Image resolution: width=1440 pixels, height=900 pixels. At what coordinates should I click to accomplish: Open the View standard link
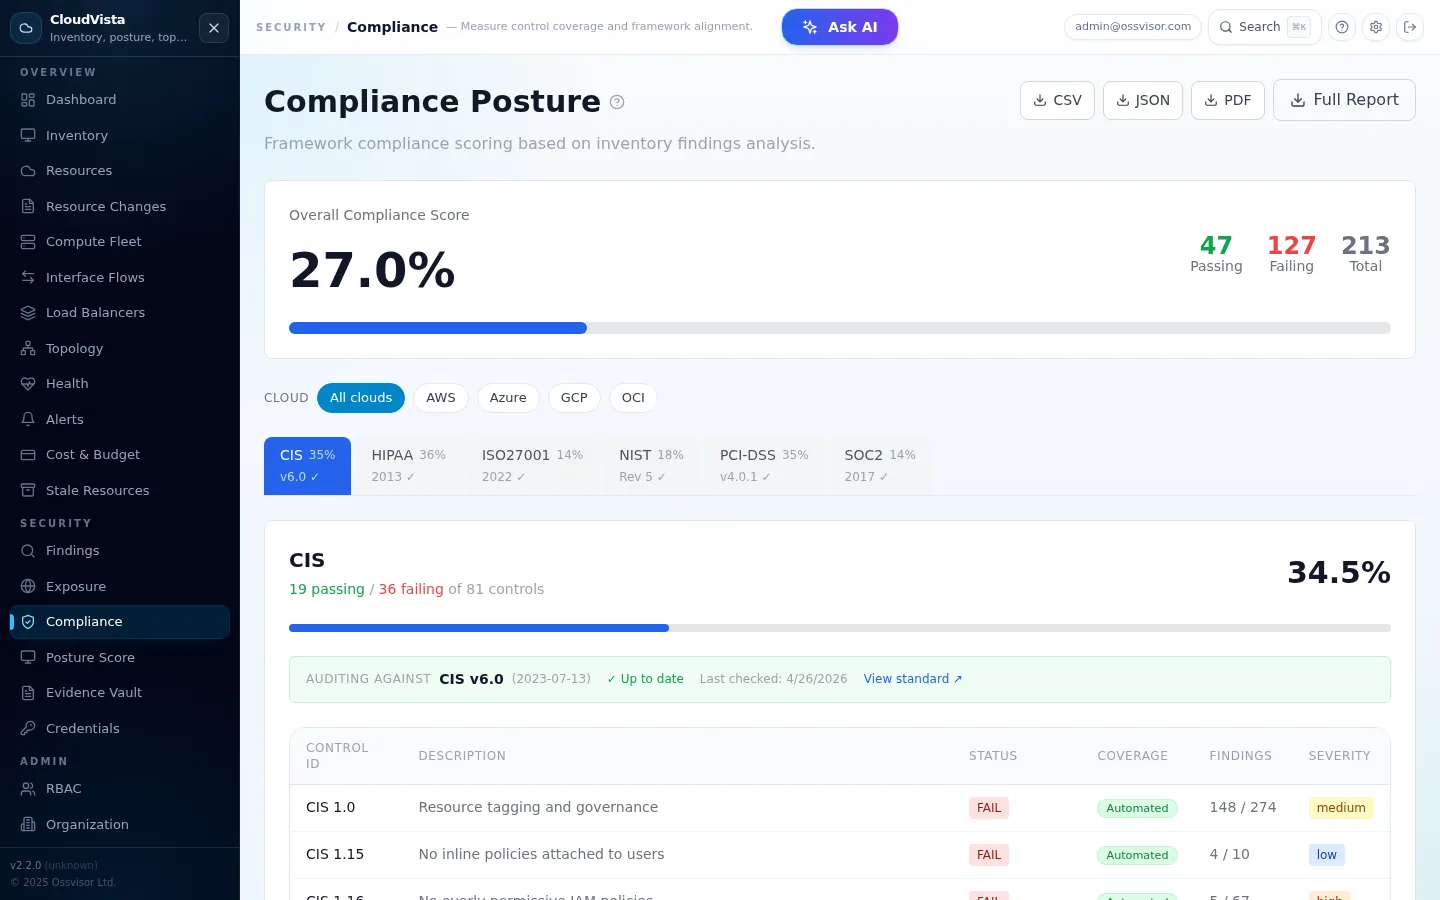913,679
